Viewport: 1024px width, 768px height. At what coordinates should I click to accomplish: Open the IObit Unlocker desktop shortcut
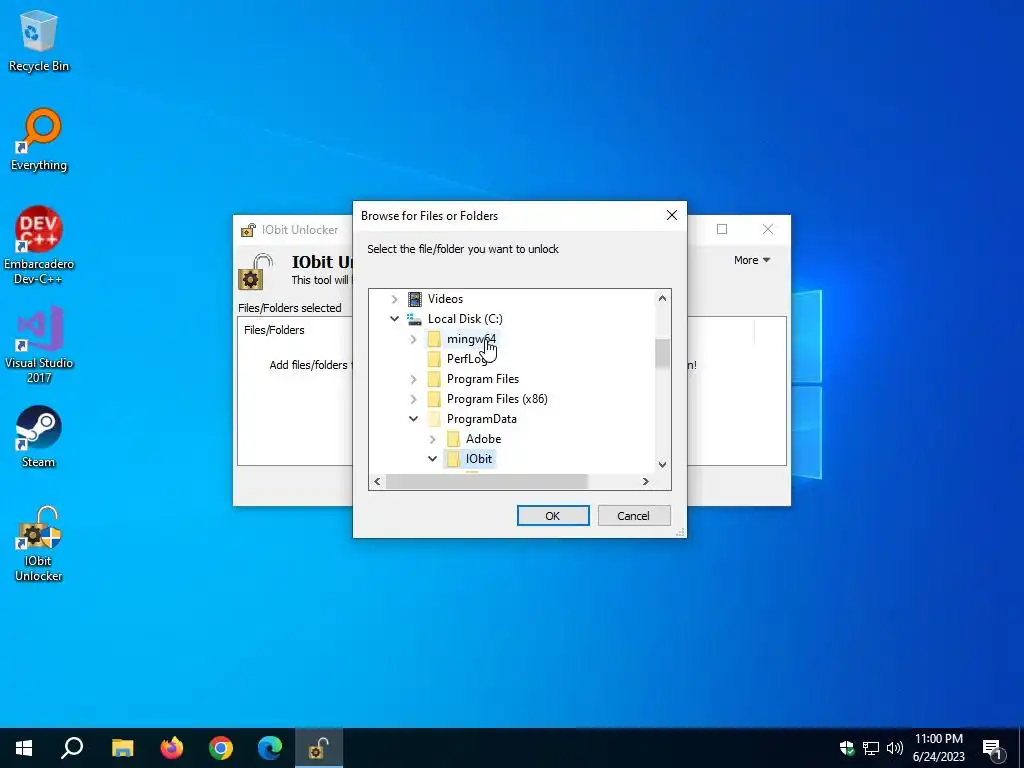coord(39,543)
